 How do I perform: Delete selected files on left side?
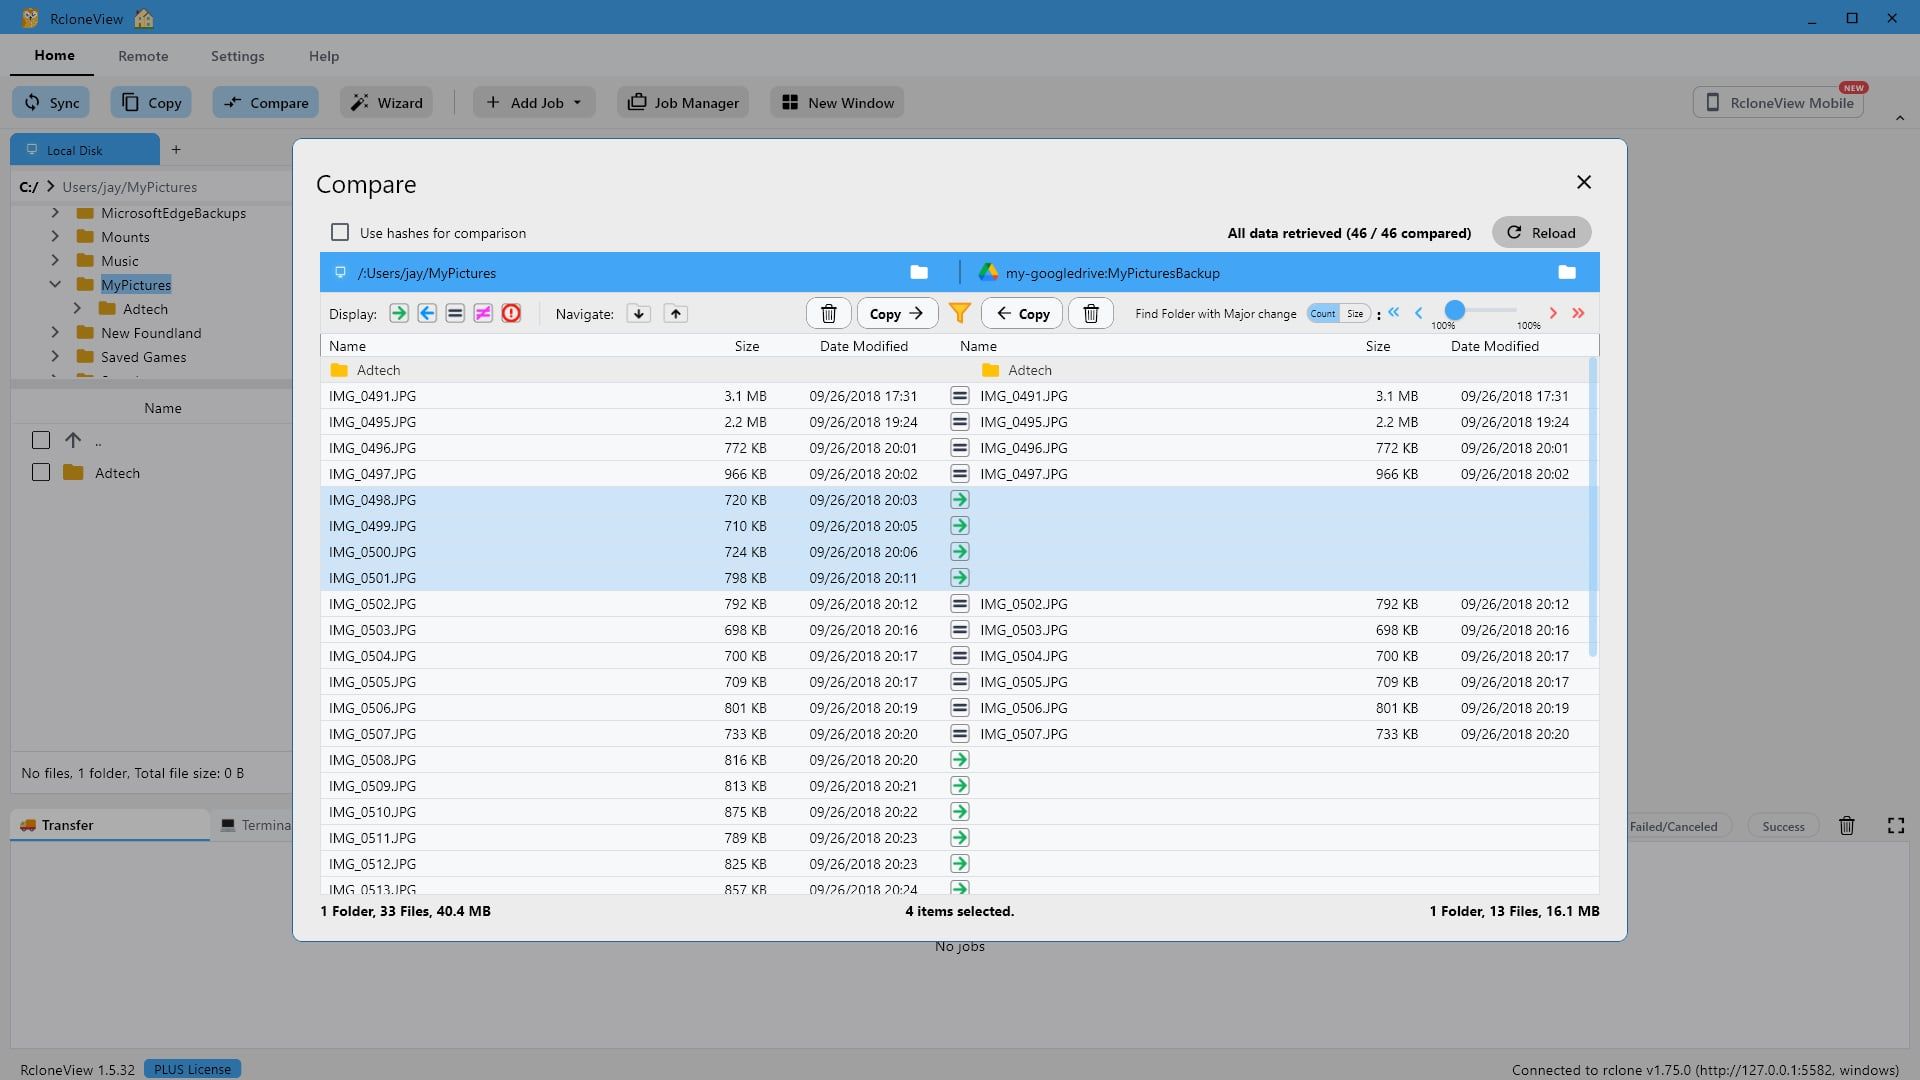click(x=829, y=314)
